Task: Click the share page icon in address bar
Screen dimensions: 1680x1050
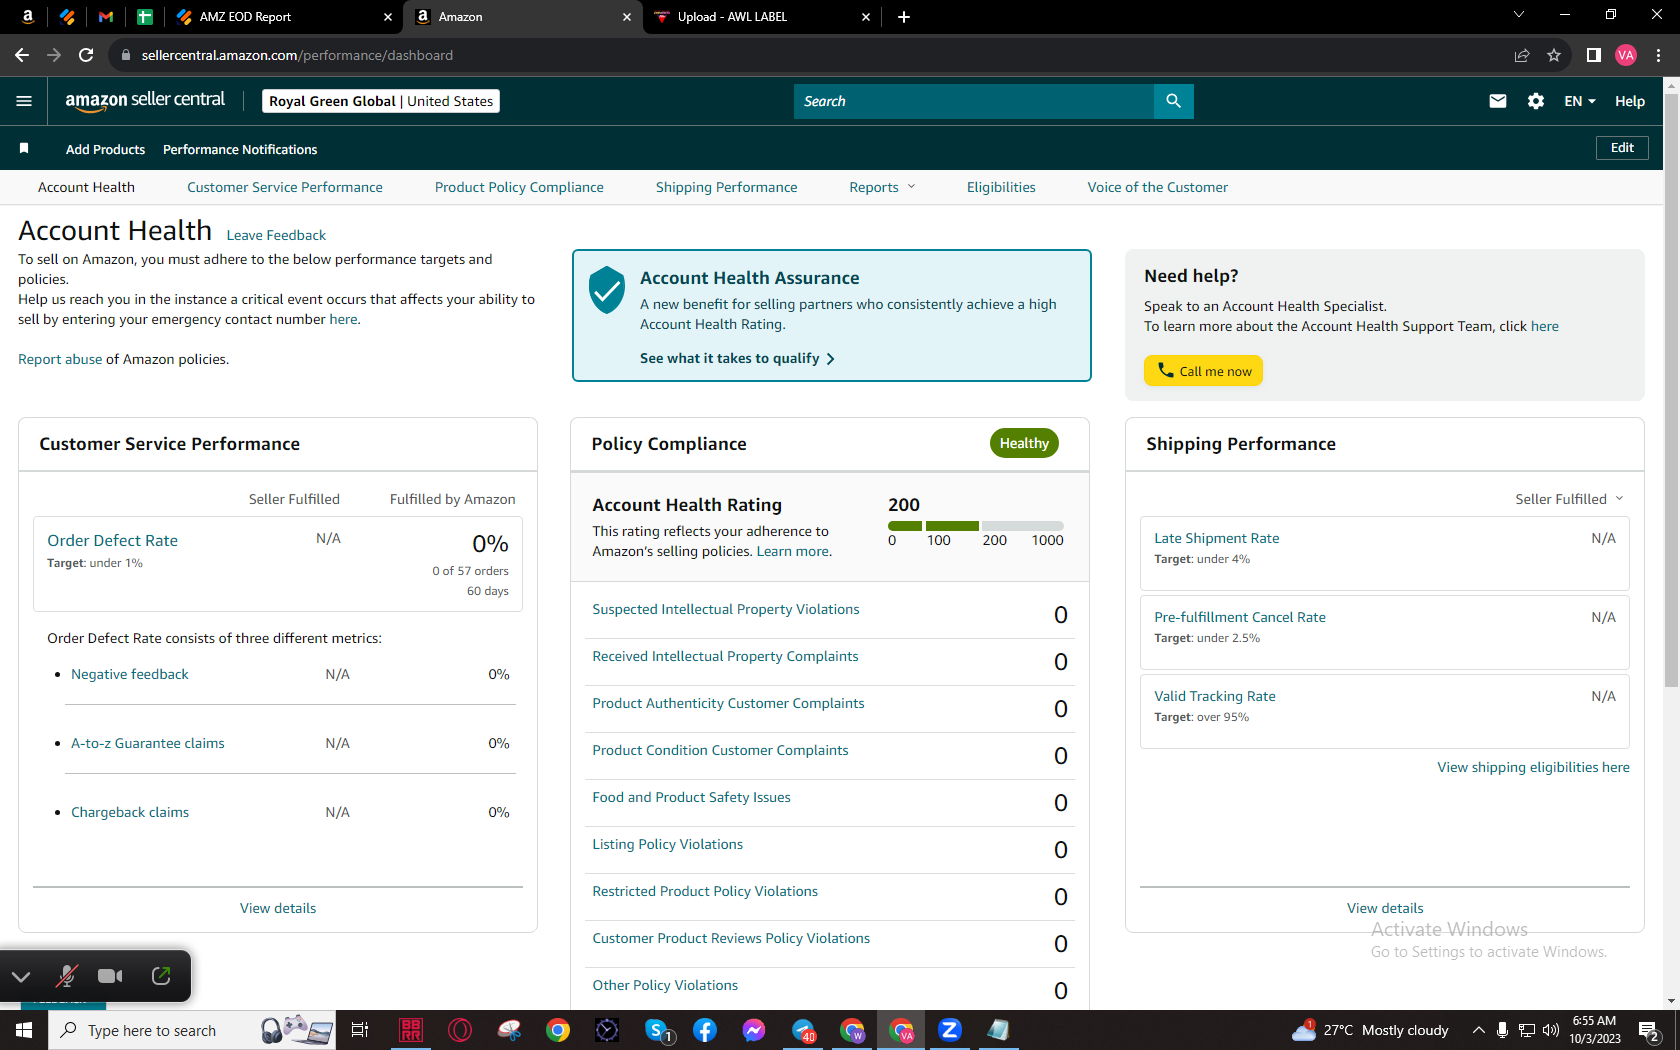Action: click(x=1521, y=55)
